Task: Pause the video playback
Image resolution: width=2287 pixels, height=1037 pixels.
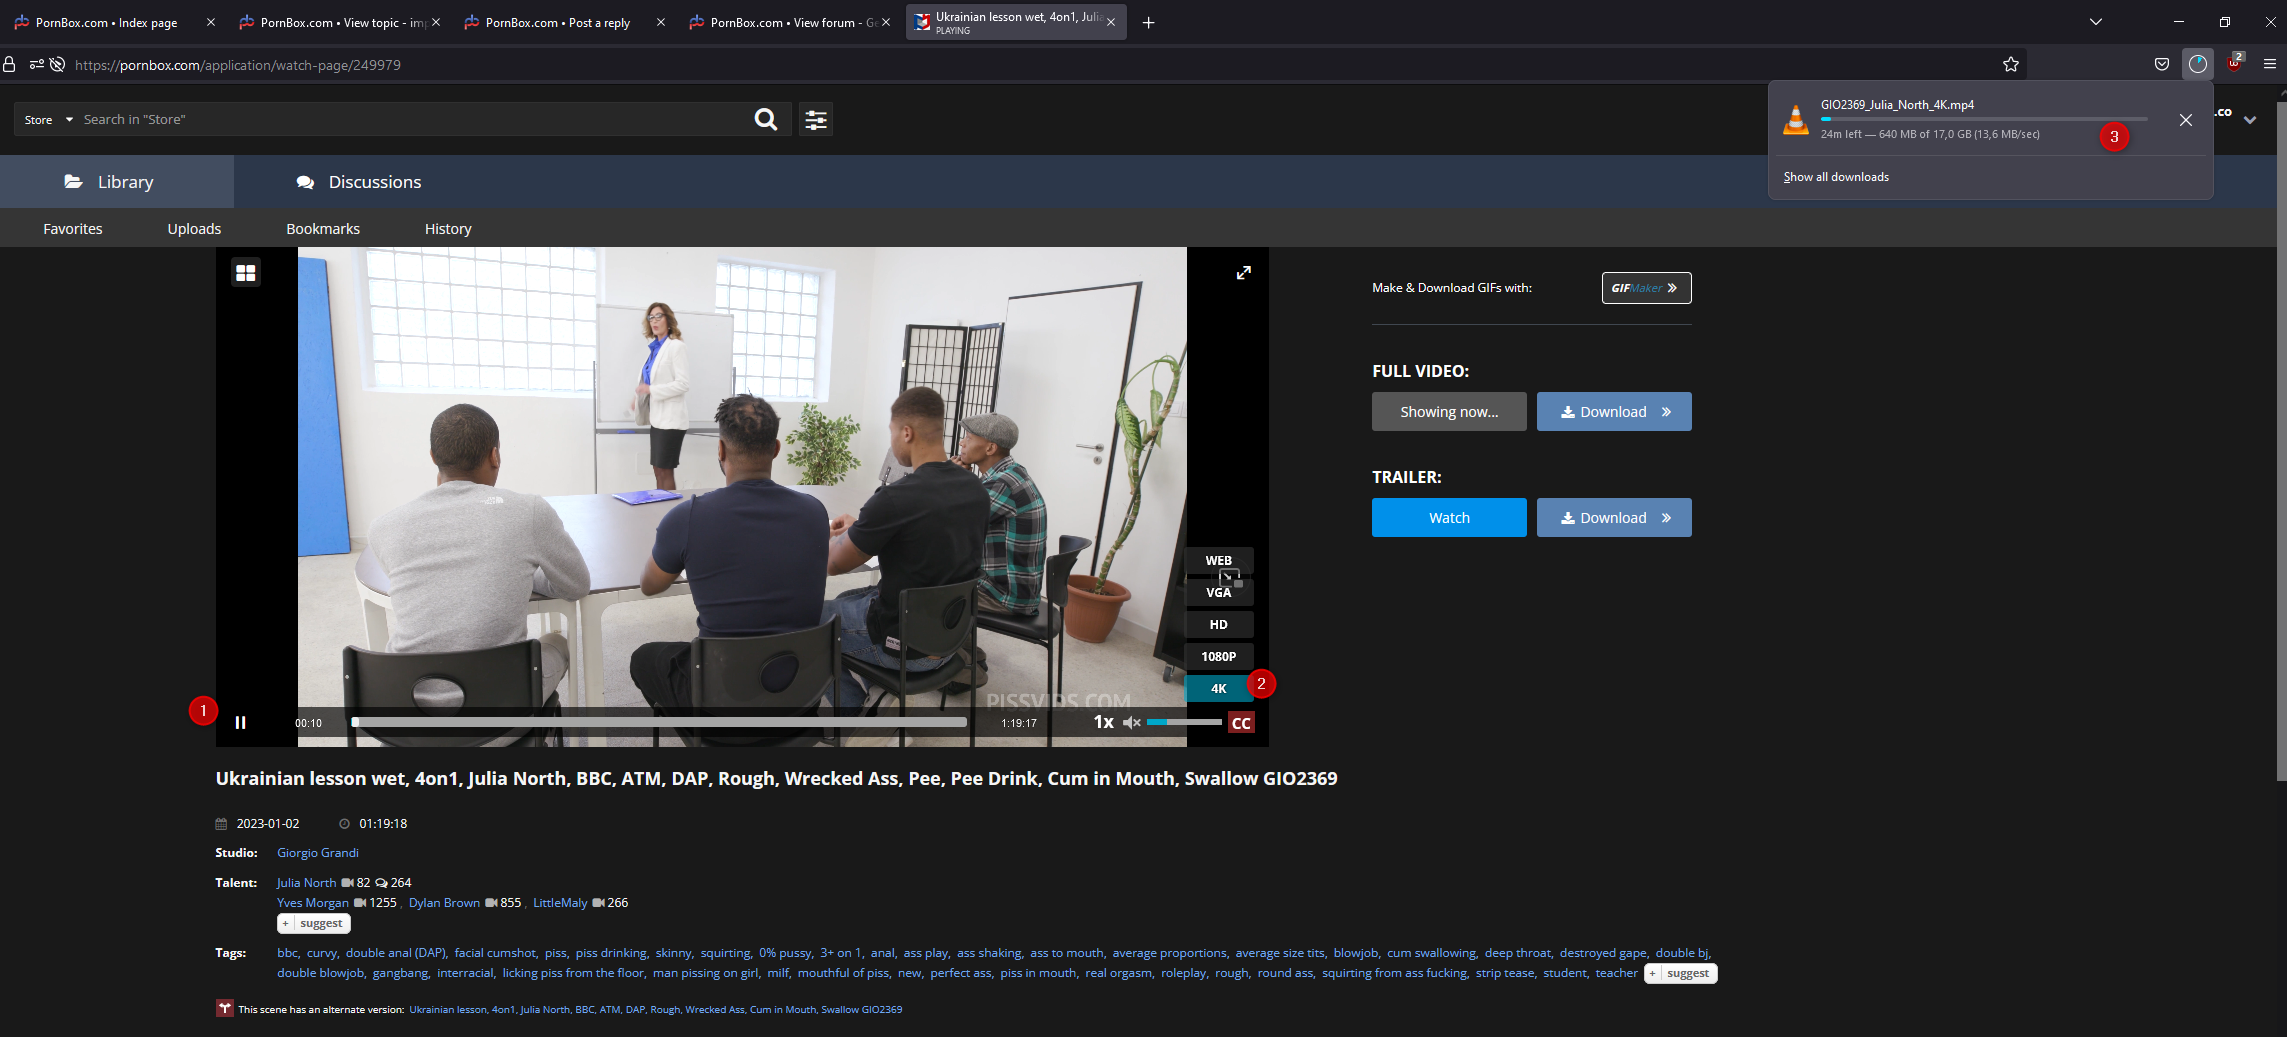Action: (x=240, y=723)
